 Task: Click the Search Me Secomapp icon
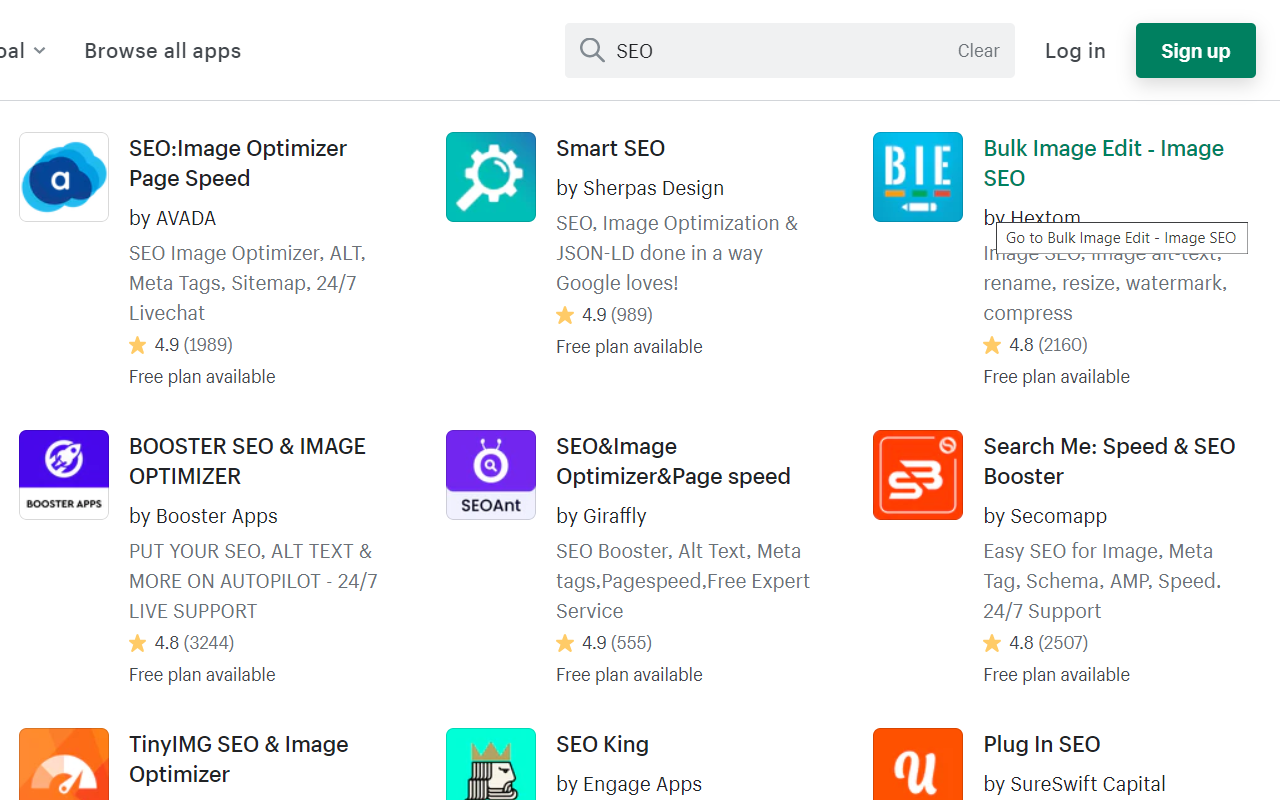point(917,474)
